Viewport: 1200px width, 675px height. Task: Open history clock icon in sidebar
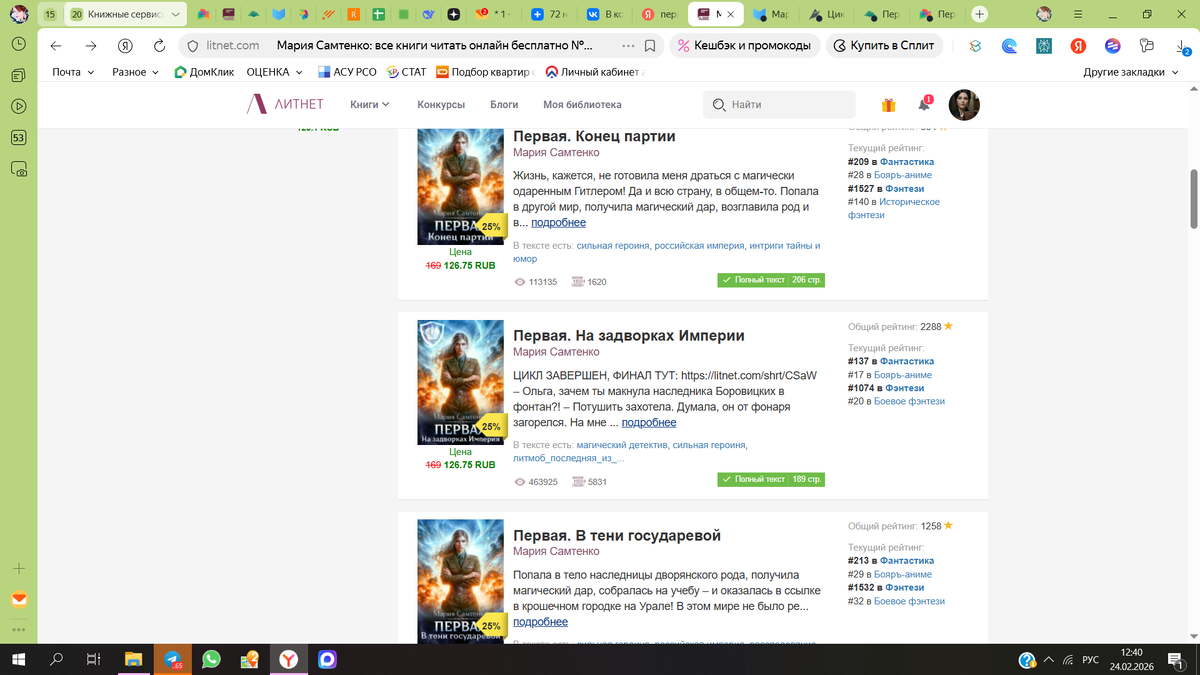point(18,44)
